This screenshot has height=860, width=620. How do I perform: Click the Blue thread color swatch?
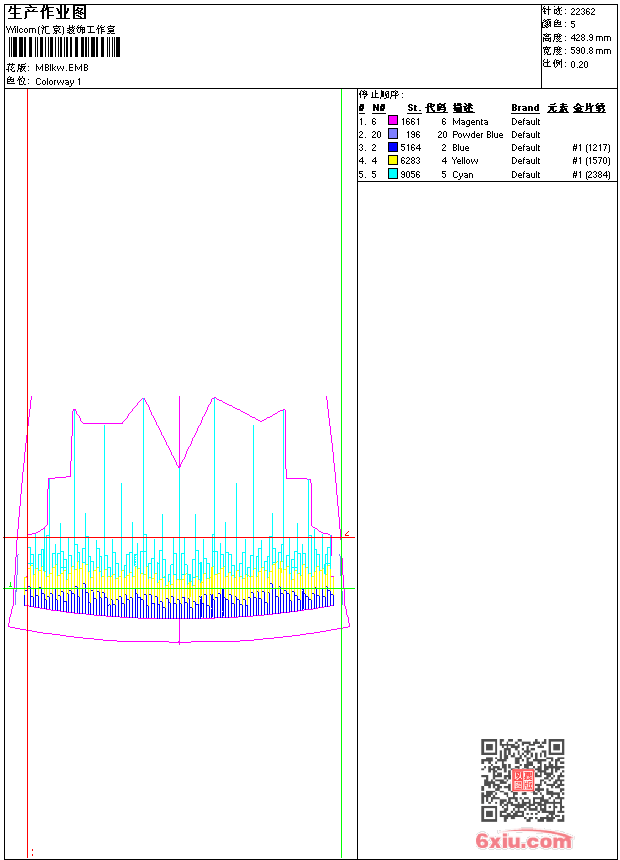393,147
